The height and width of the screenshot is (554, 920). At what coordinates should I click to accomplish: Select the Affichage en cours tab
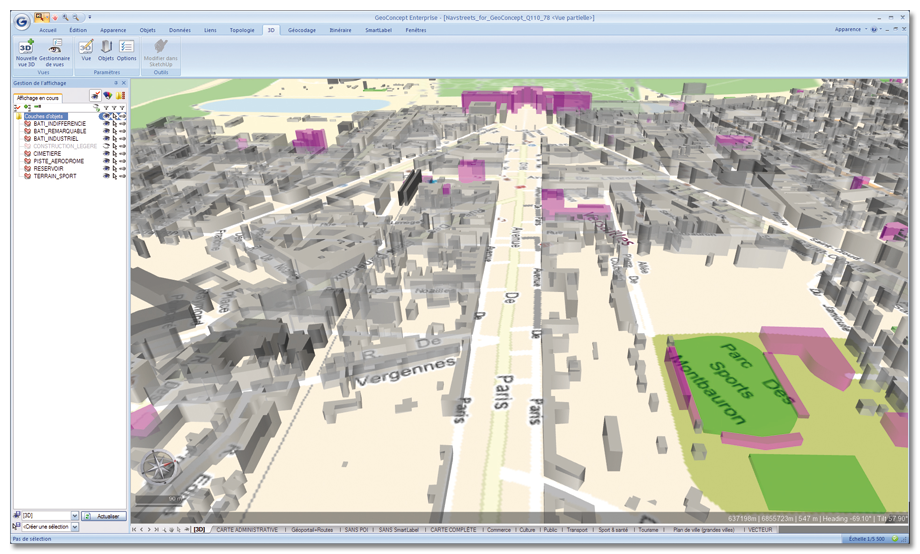40,98
